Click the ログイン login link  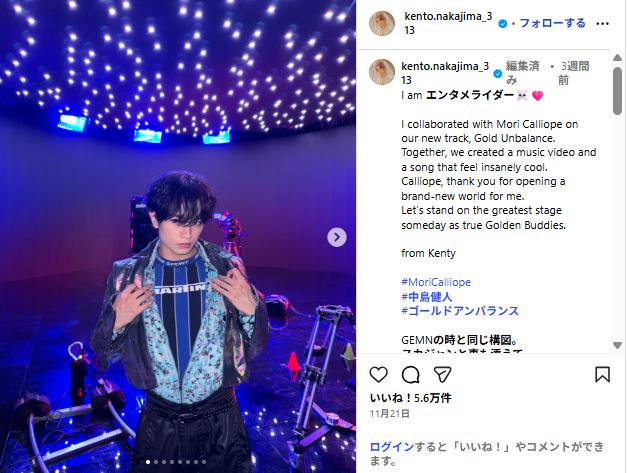[391, 447]
